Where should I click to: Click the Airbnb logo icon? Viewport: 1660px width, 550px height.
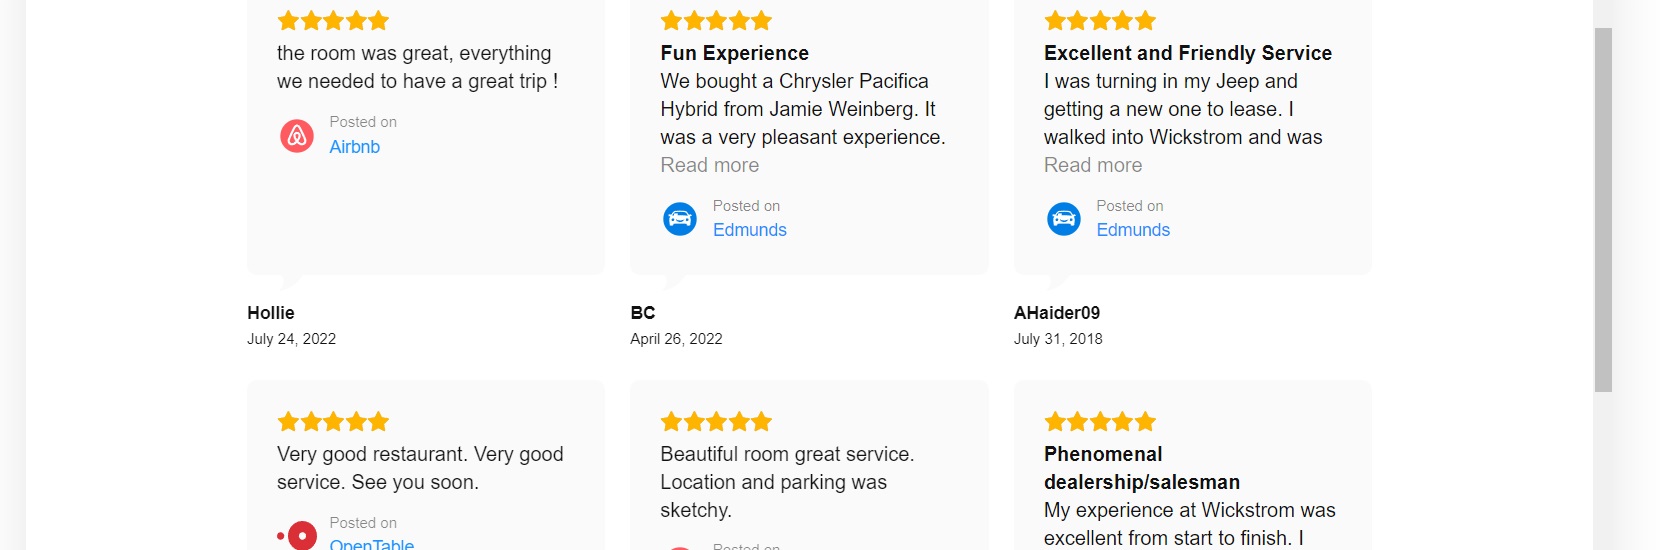click(297, 135)
